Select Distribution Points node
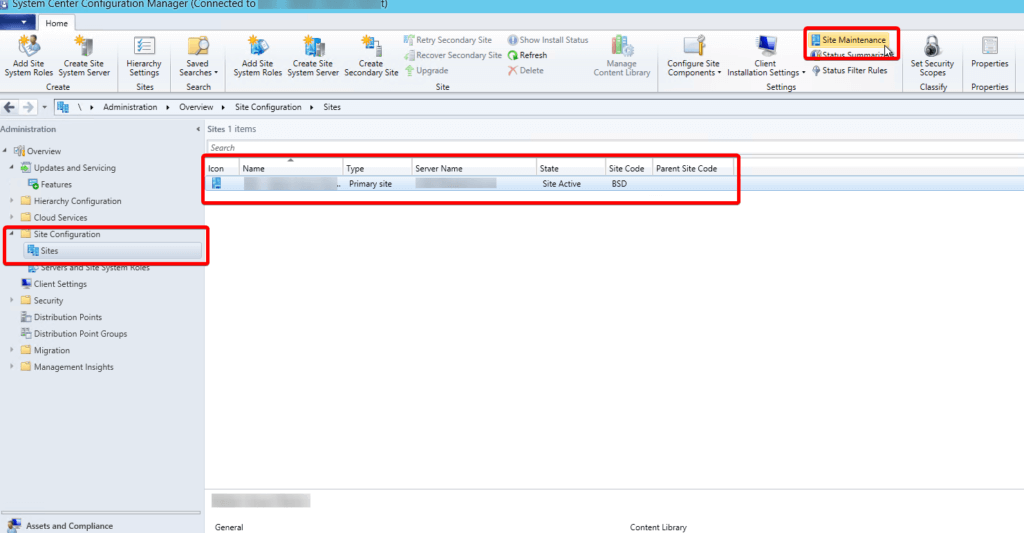 click(61, 317)
